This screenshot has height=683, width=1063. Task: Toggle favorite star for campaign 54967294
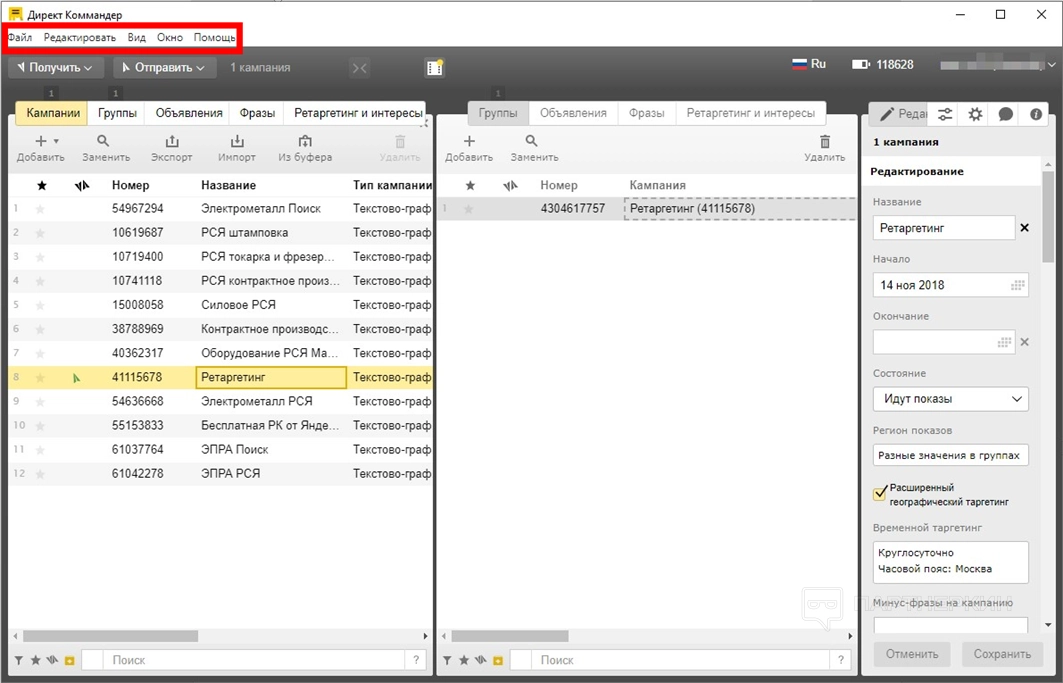pos(41,209)
